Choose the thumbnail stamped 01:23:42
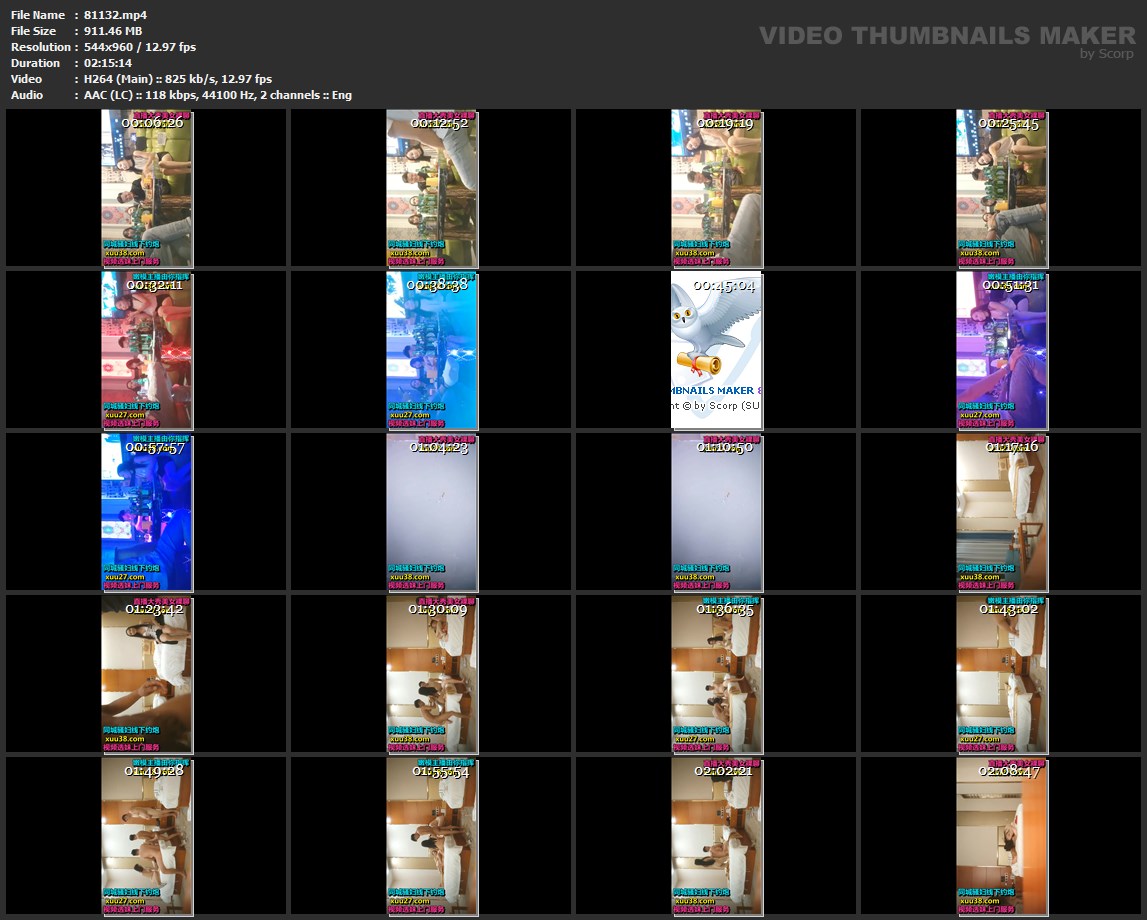 [x=147, y=674]
